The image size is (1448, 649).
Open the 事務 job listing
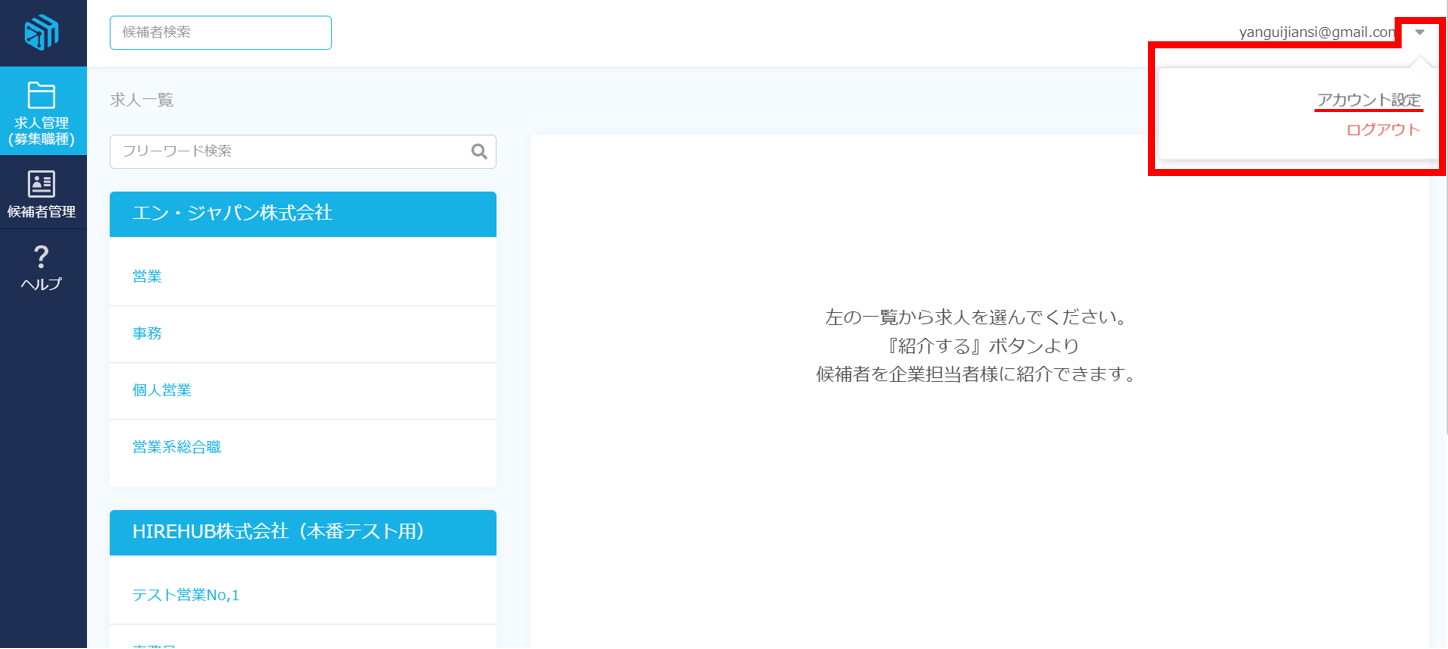point(147,334)
